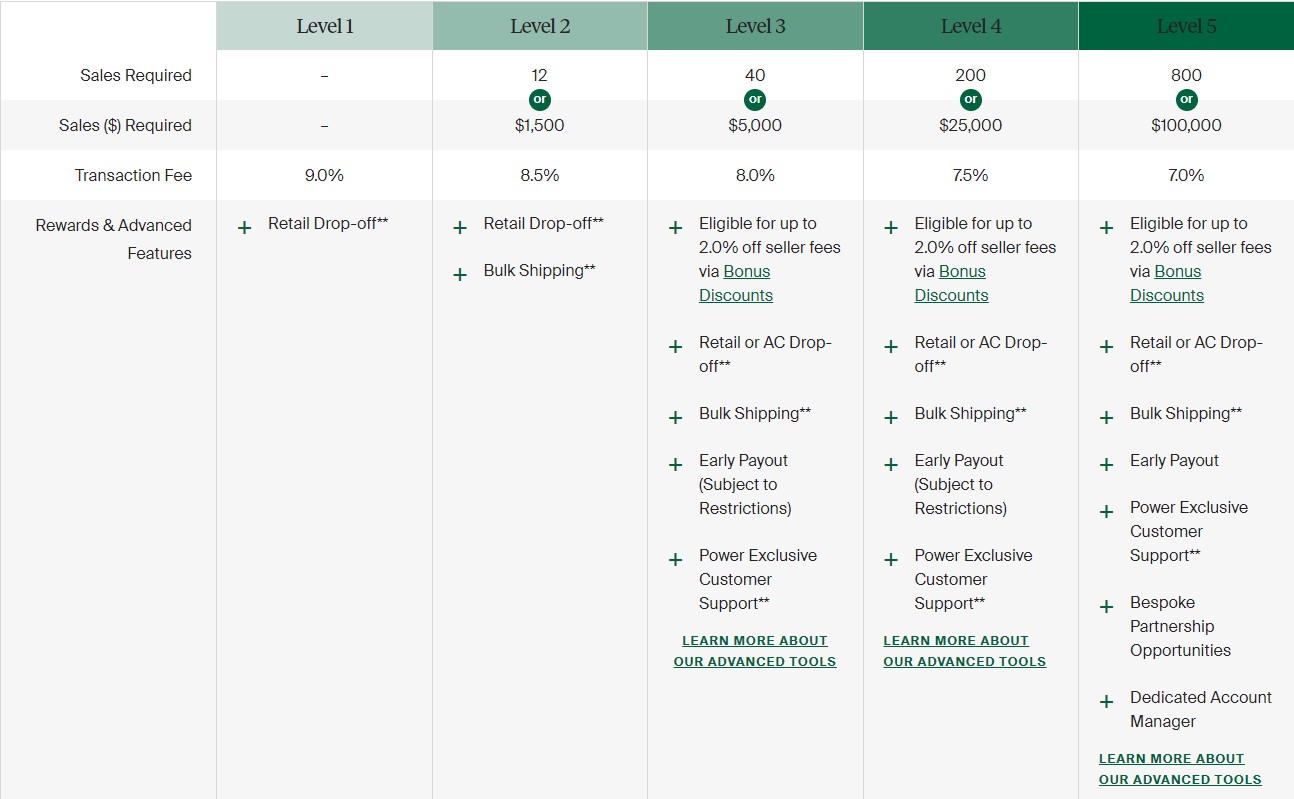Viewport: 1294px width, 799px height.
Task: Click the 'or' badge in Level 4 column
Action: coord(971,99)
